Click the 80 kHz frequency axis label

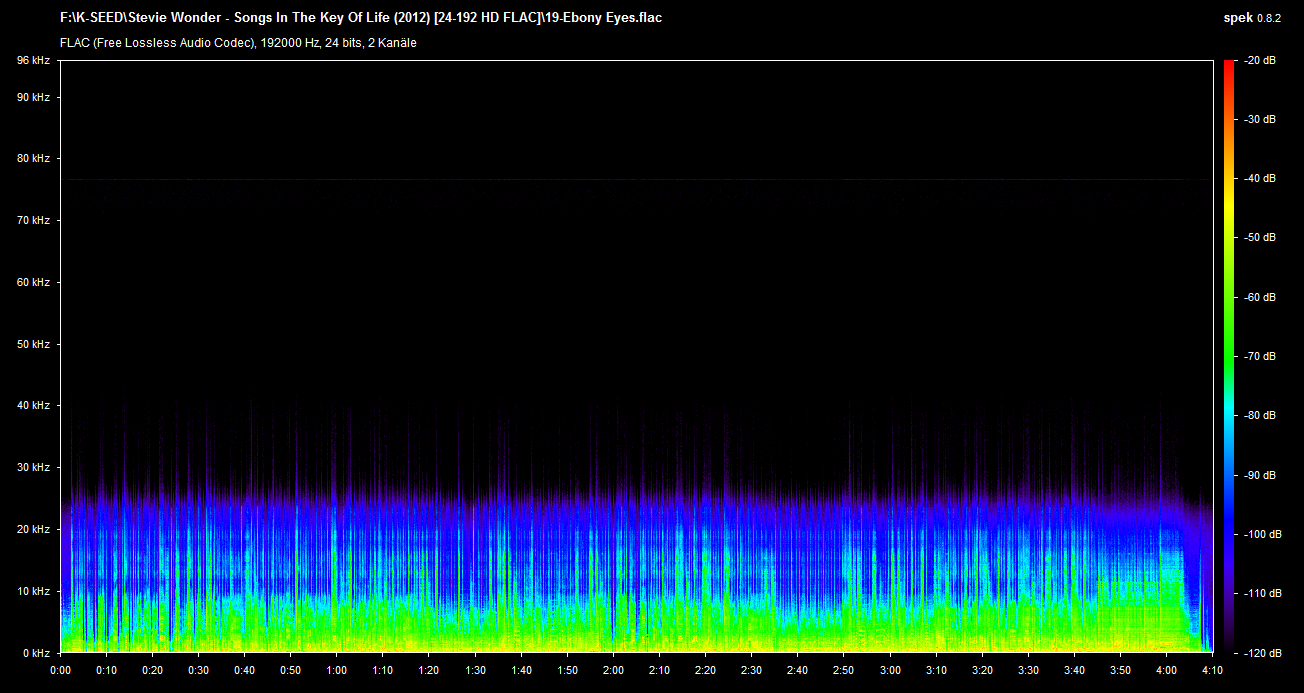point(33,158)
